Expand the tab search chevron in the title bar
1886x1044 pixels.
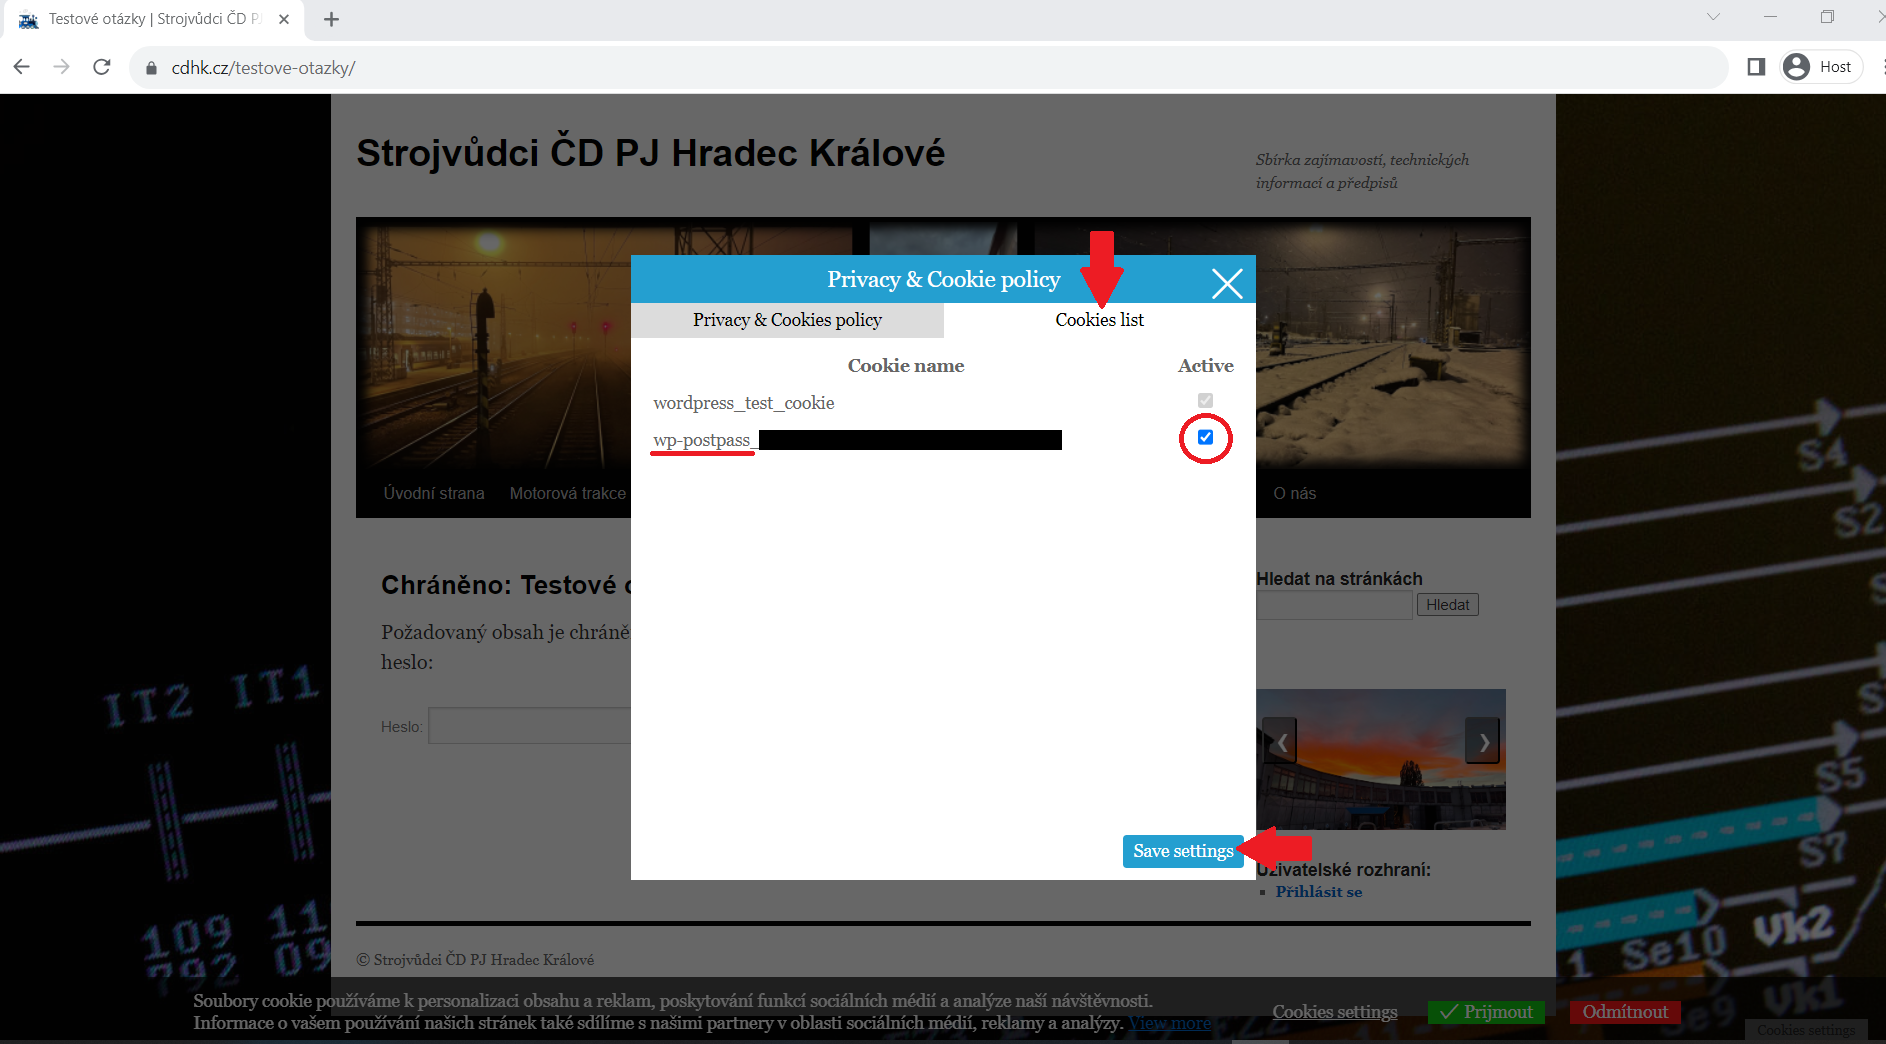click(1713, 17)
